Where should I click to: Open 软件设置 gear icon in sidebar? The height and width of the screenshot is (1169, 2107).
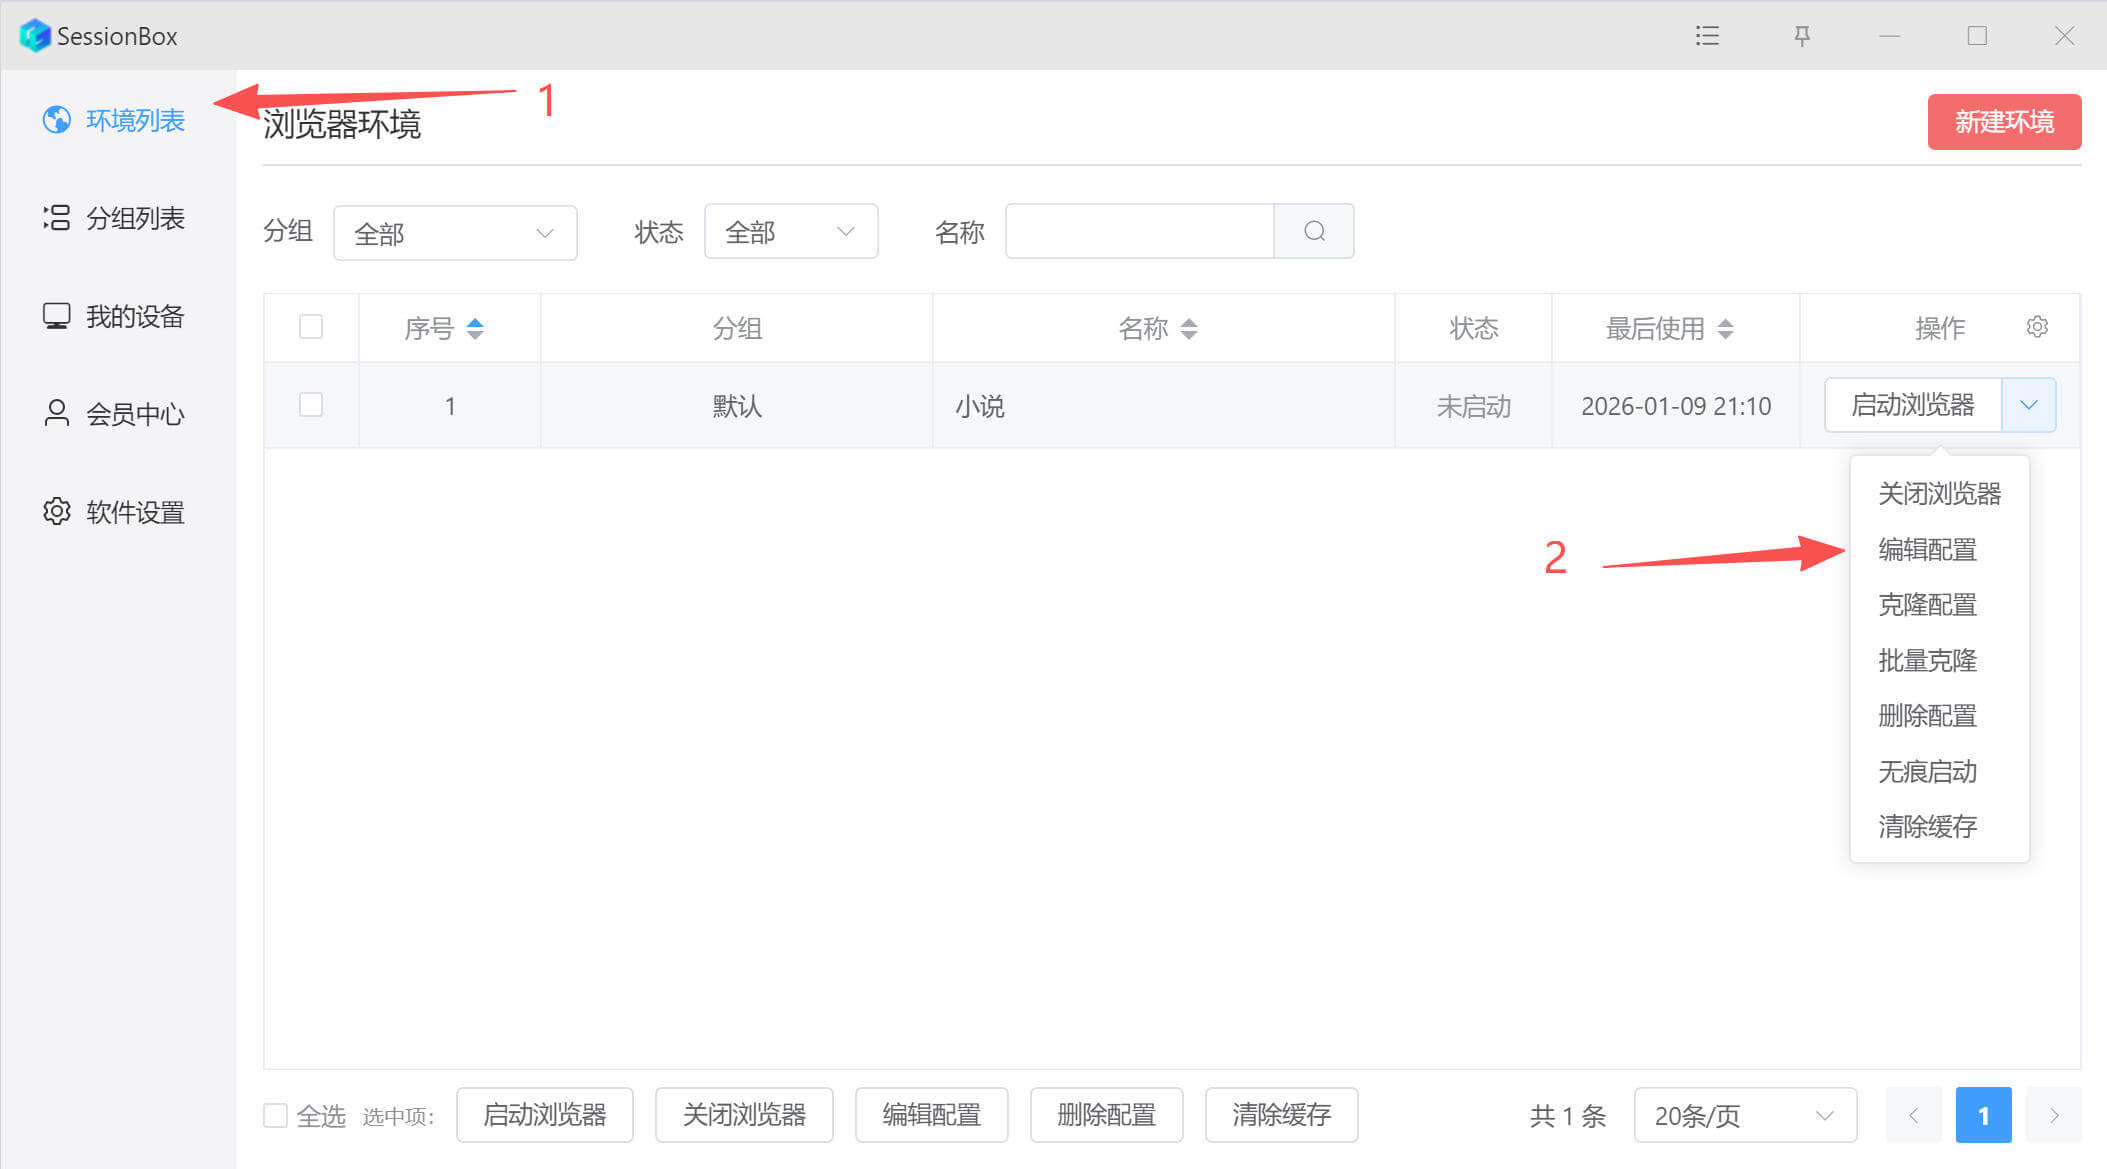tap(57, 512)
